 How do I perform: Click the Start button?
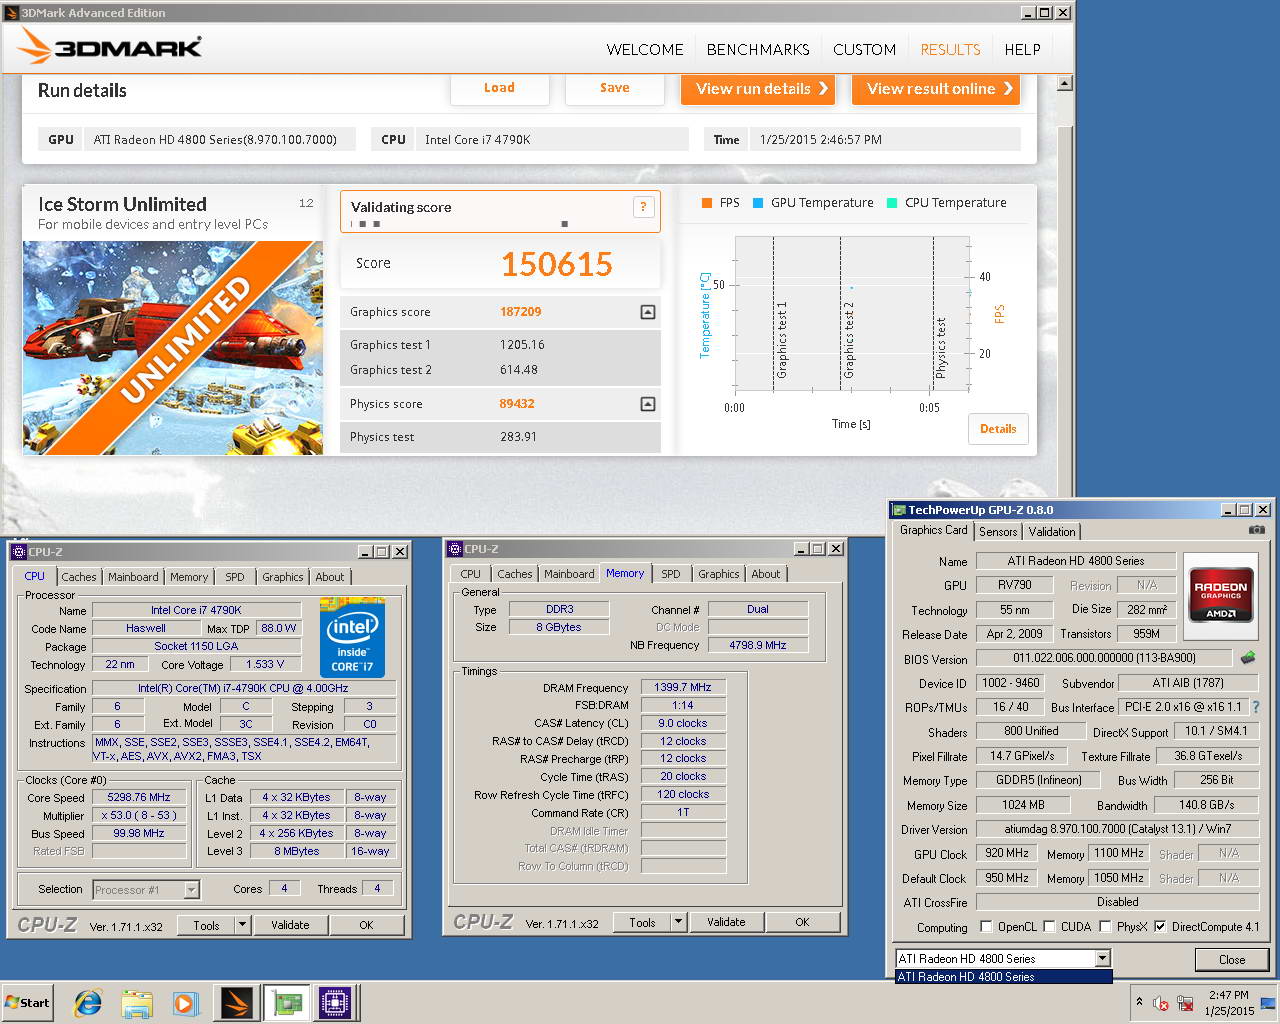pyautogui.click(x=27, y=1003)
